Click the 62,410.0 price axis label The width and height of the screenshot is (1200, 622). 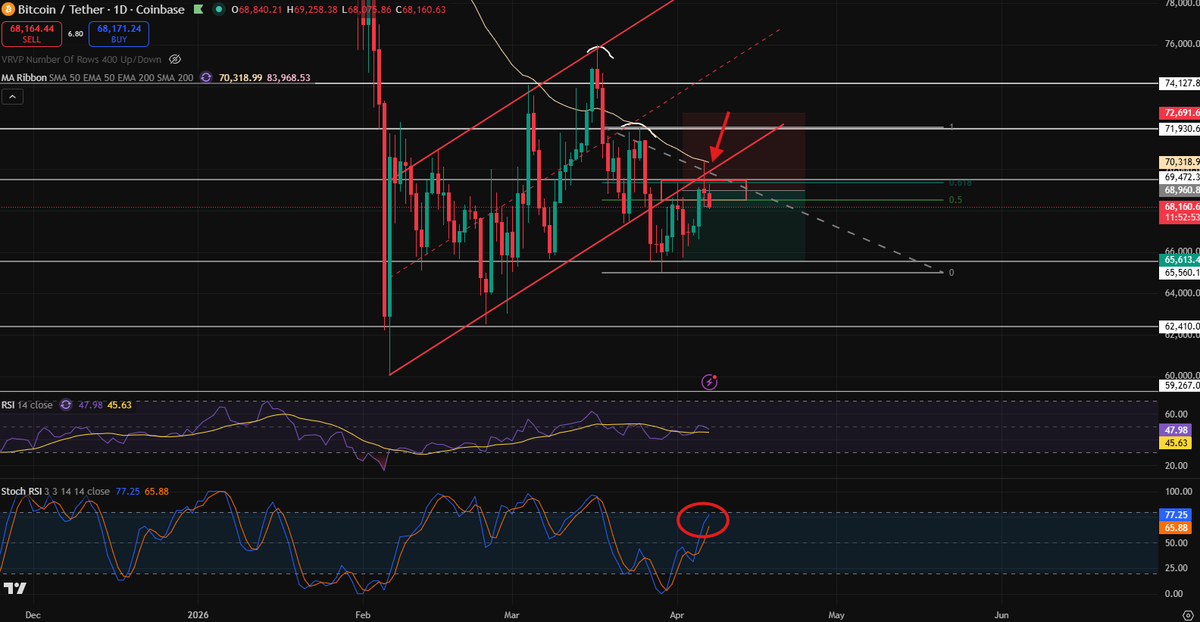(x=1179, y=326)
